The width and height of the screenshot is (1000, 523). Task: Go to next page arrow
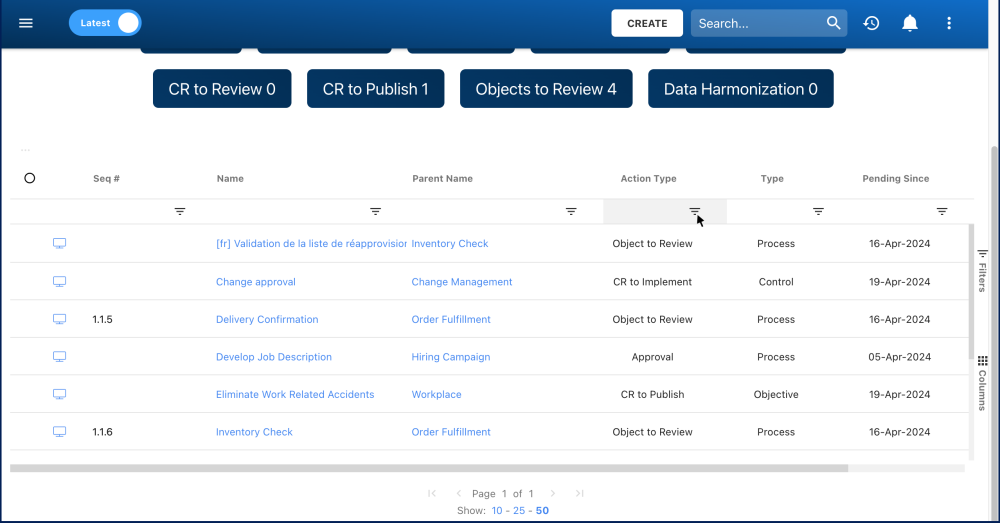[x=552, y=493]
